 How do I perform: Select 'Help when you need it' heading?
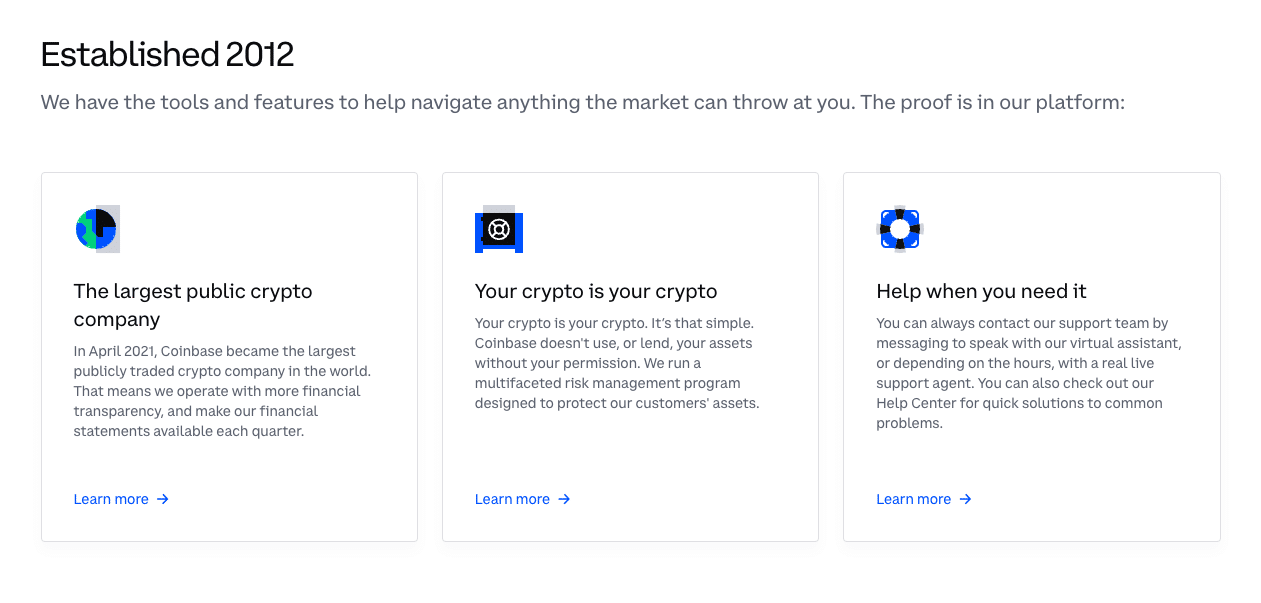[981, 291]
